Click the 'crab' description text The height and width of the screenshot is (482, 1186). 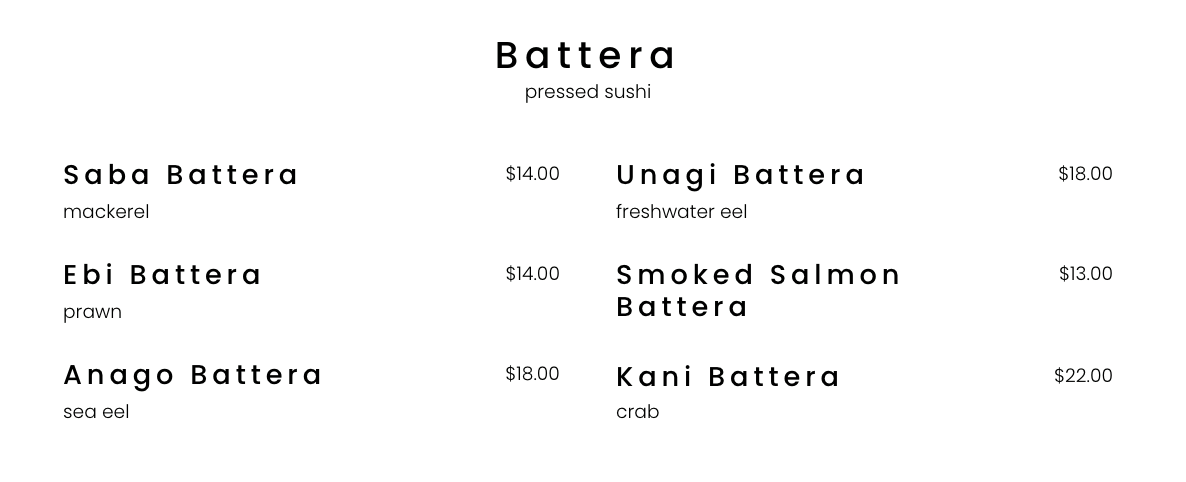637,412
